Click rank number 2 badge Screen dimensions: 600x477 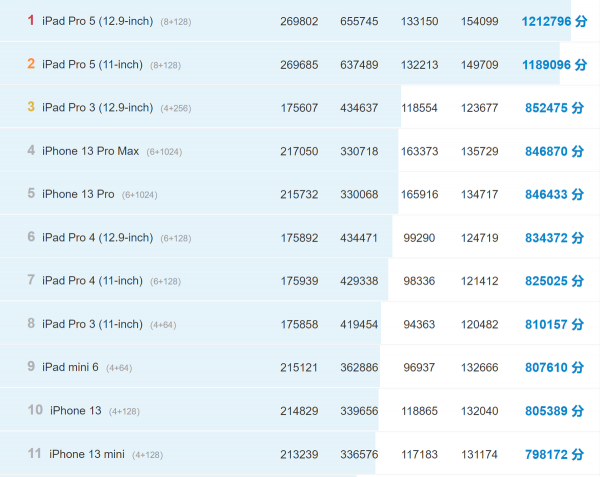pyautogui.click(x=31, y=63)
